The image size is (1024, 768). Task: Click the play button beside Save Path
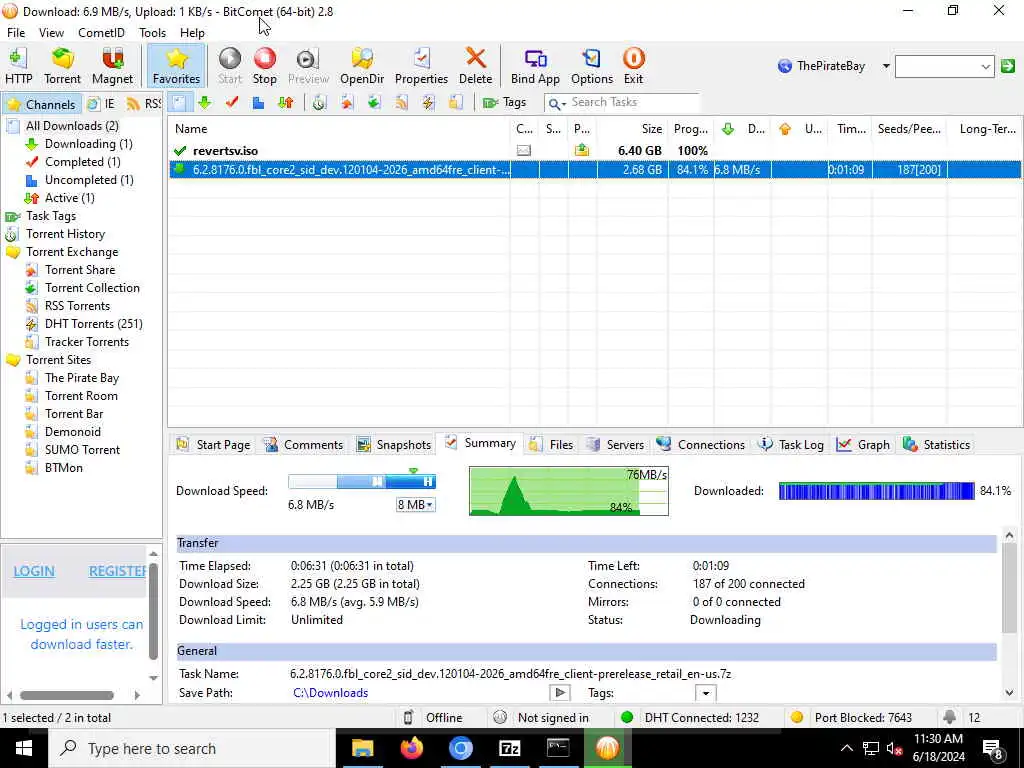pos(560,693)
